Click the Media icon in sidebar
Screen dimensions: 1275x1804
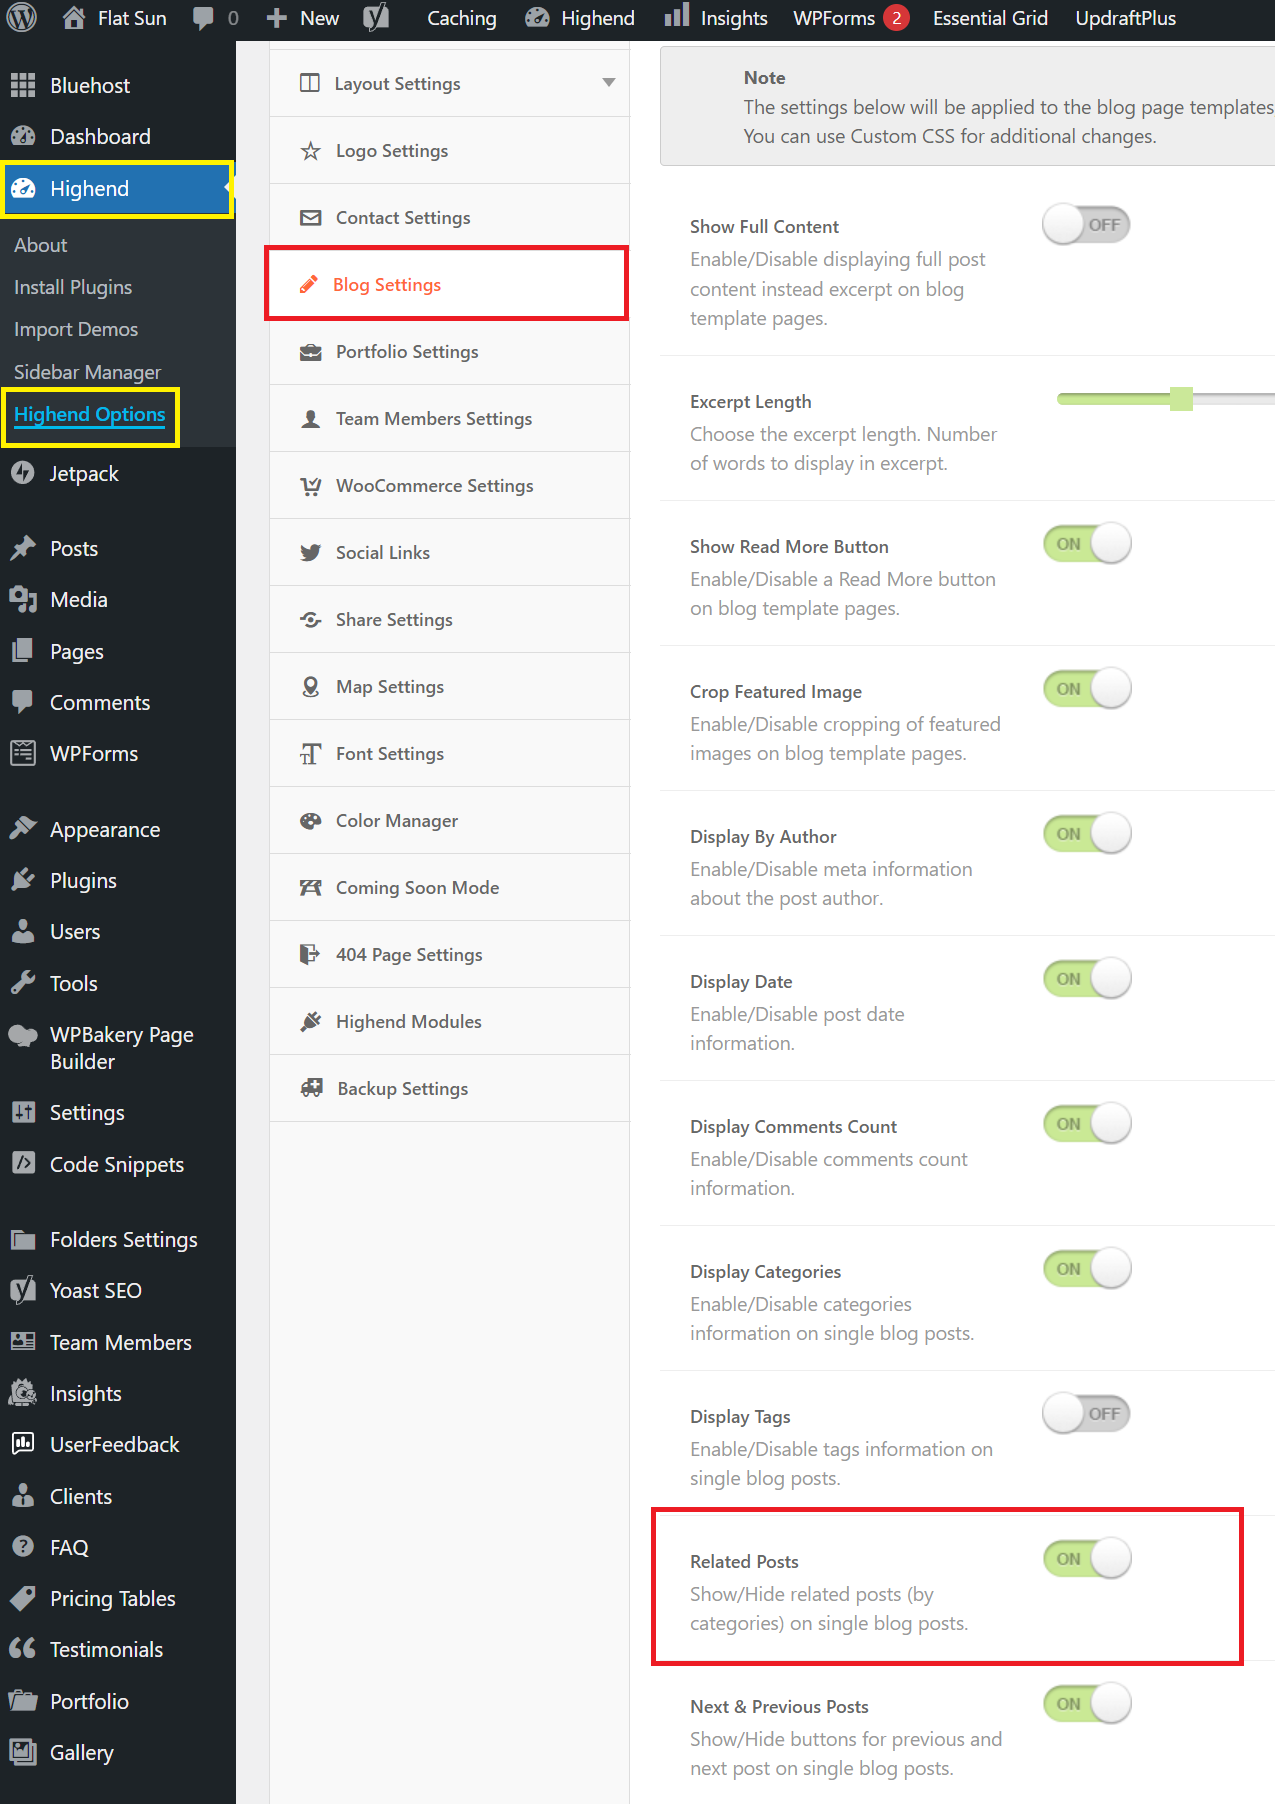click(23, 599)
